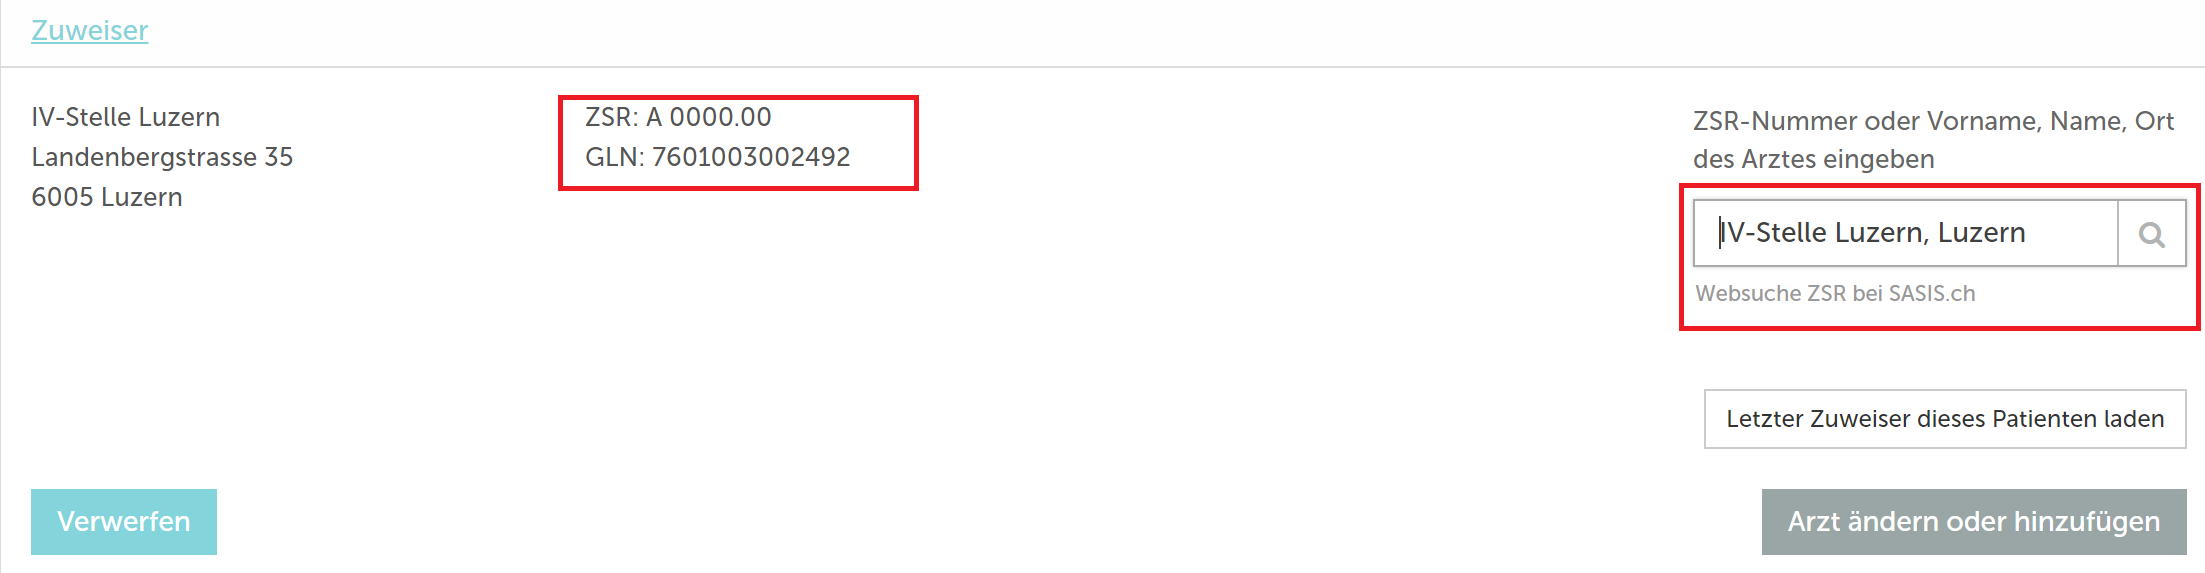
Task: Select the GLN number 7601003002492
Action: (751, 157)
